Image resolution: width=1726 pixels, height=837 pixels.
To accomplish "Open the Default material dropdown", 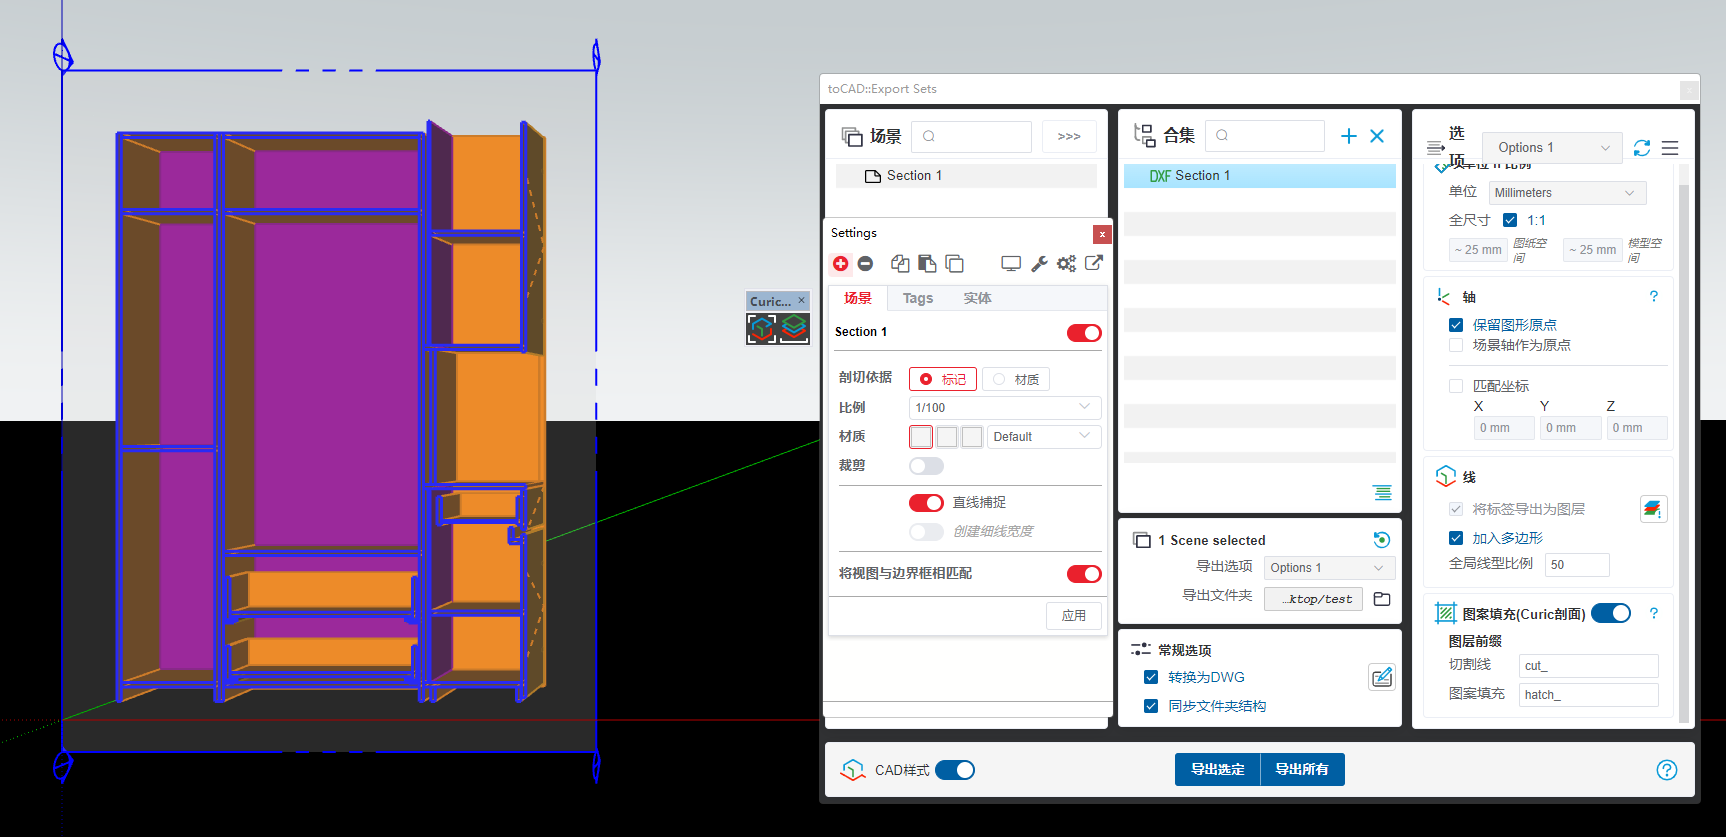I will 1043,437.
